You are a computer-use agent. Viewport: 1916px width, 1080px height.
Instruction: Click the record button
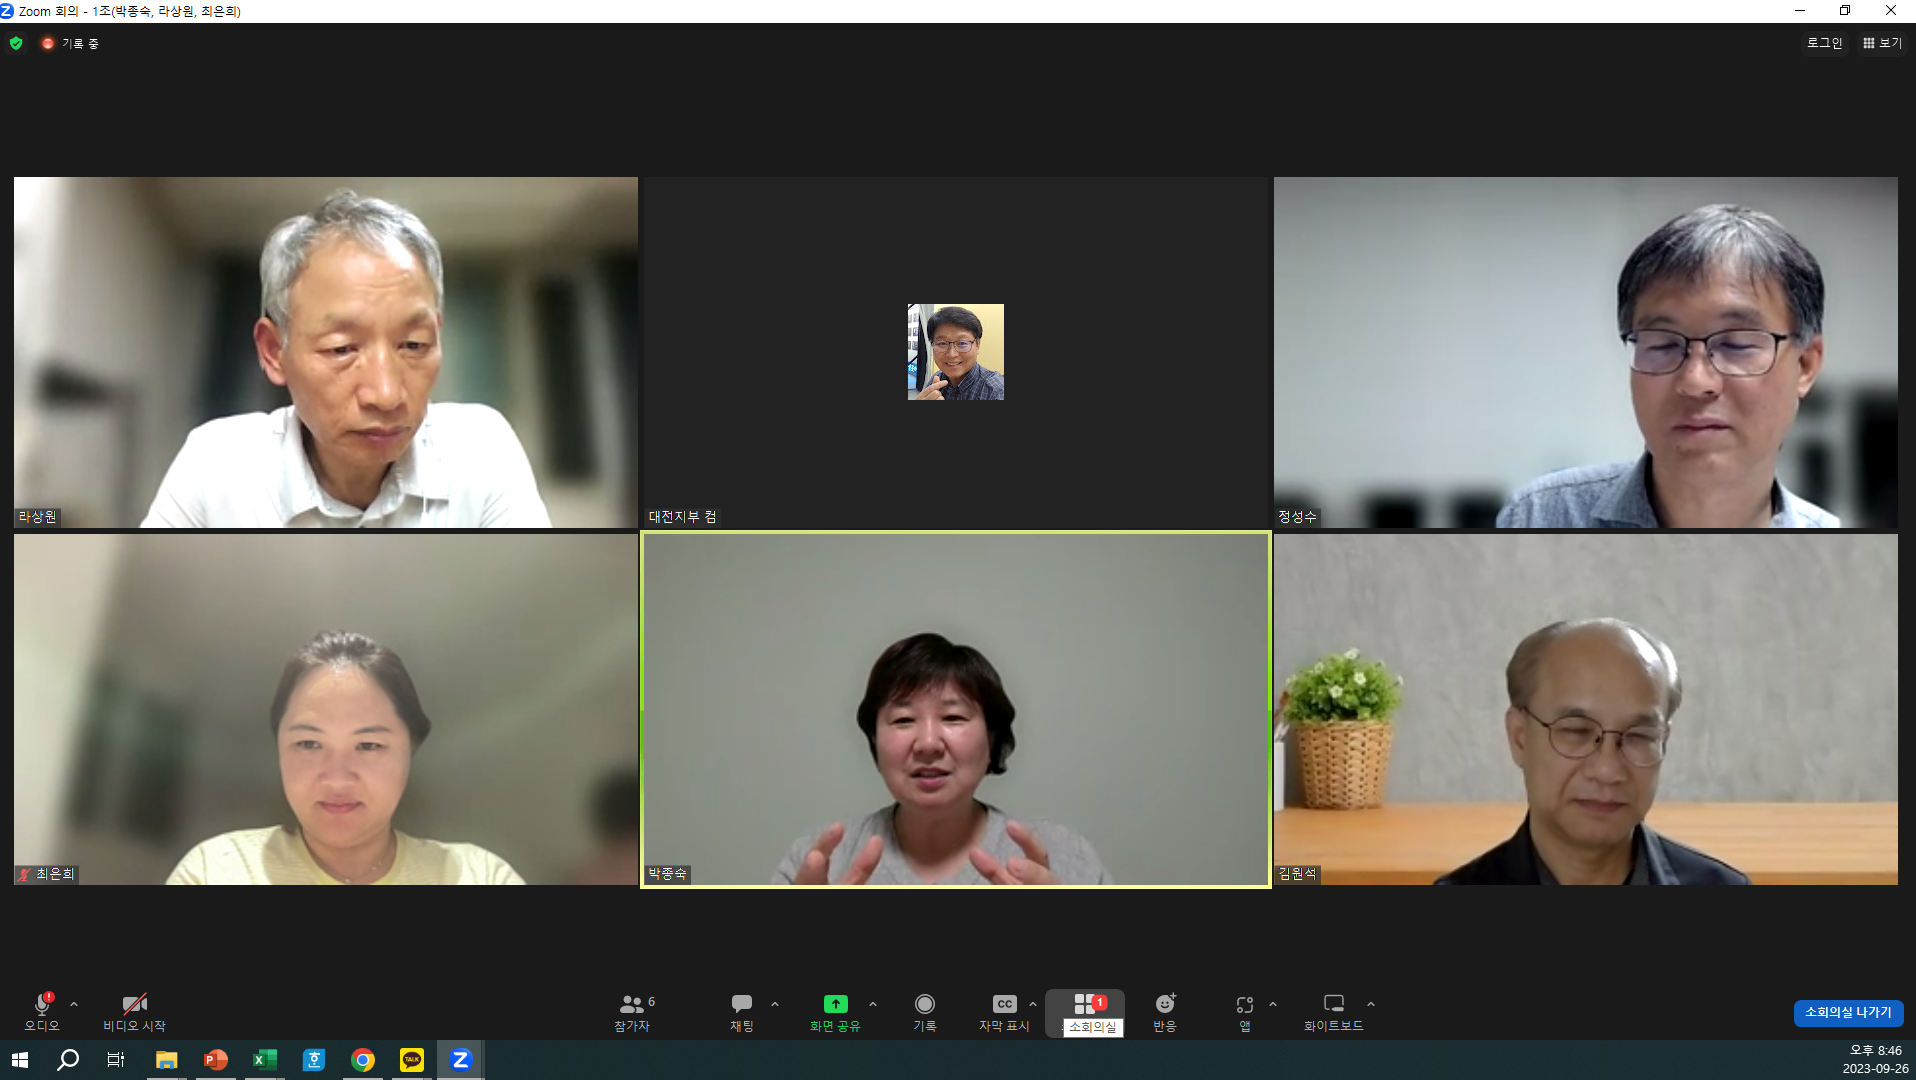[925, 1012]
